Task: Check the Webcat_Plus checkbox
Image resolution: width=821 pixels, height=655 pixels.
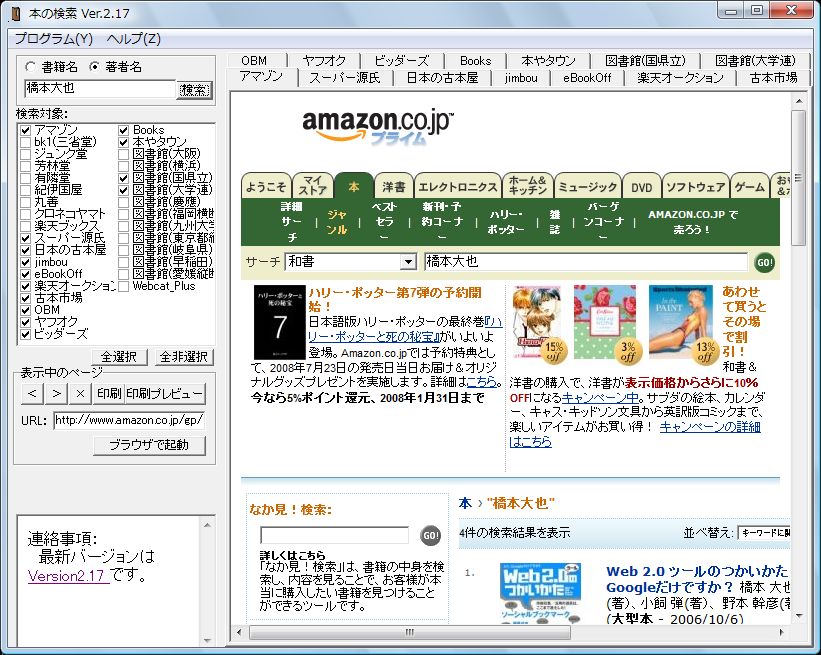Action: (123, 286)
